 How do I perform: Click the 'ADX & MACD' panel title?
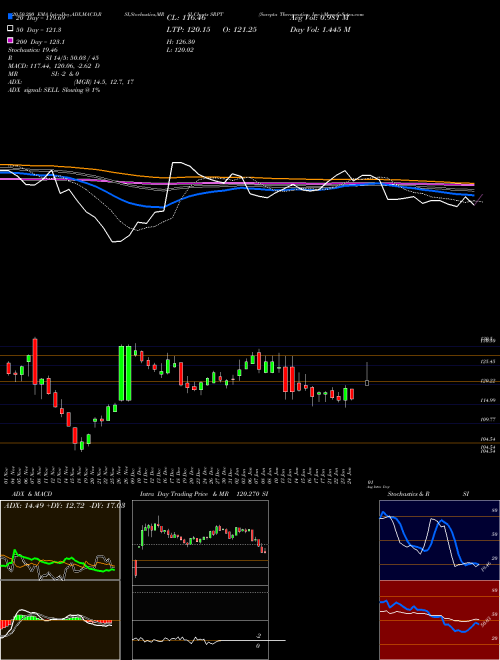tap(32, 494)
